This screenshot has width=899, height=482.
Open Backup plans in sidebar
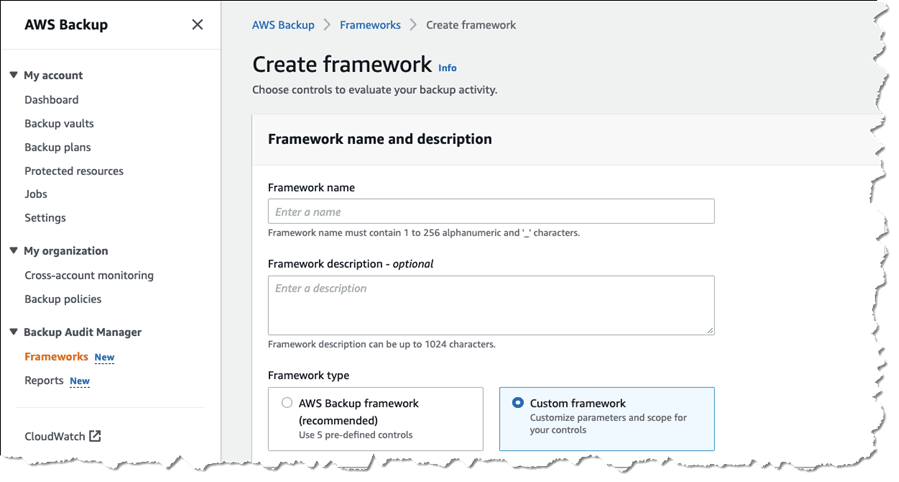pyautogui.click(x=57, y=147)
